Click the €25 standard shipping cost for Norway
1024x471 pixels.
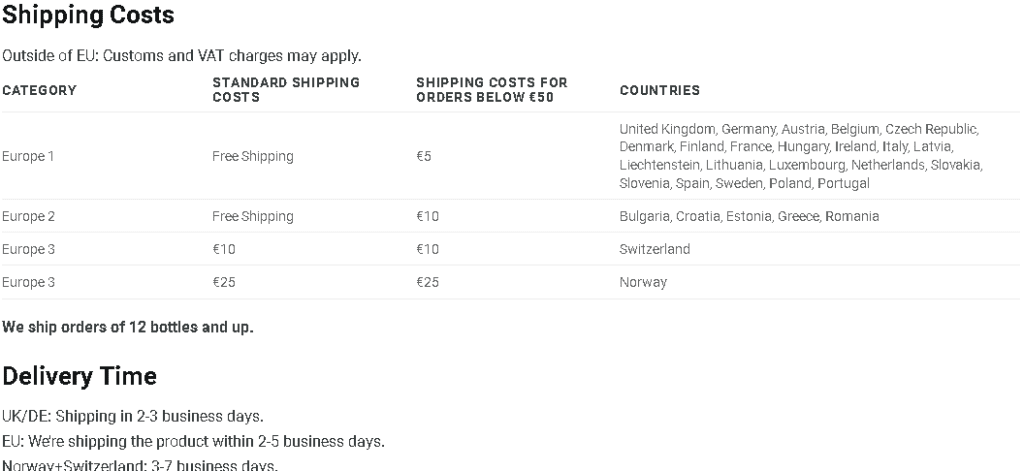coord(224,282)
